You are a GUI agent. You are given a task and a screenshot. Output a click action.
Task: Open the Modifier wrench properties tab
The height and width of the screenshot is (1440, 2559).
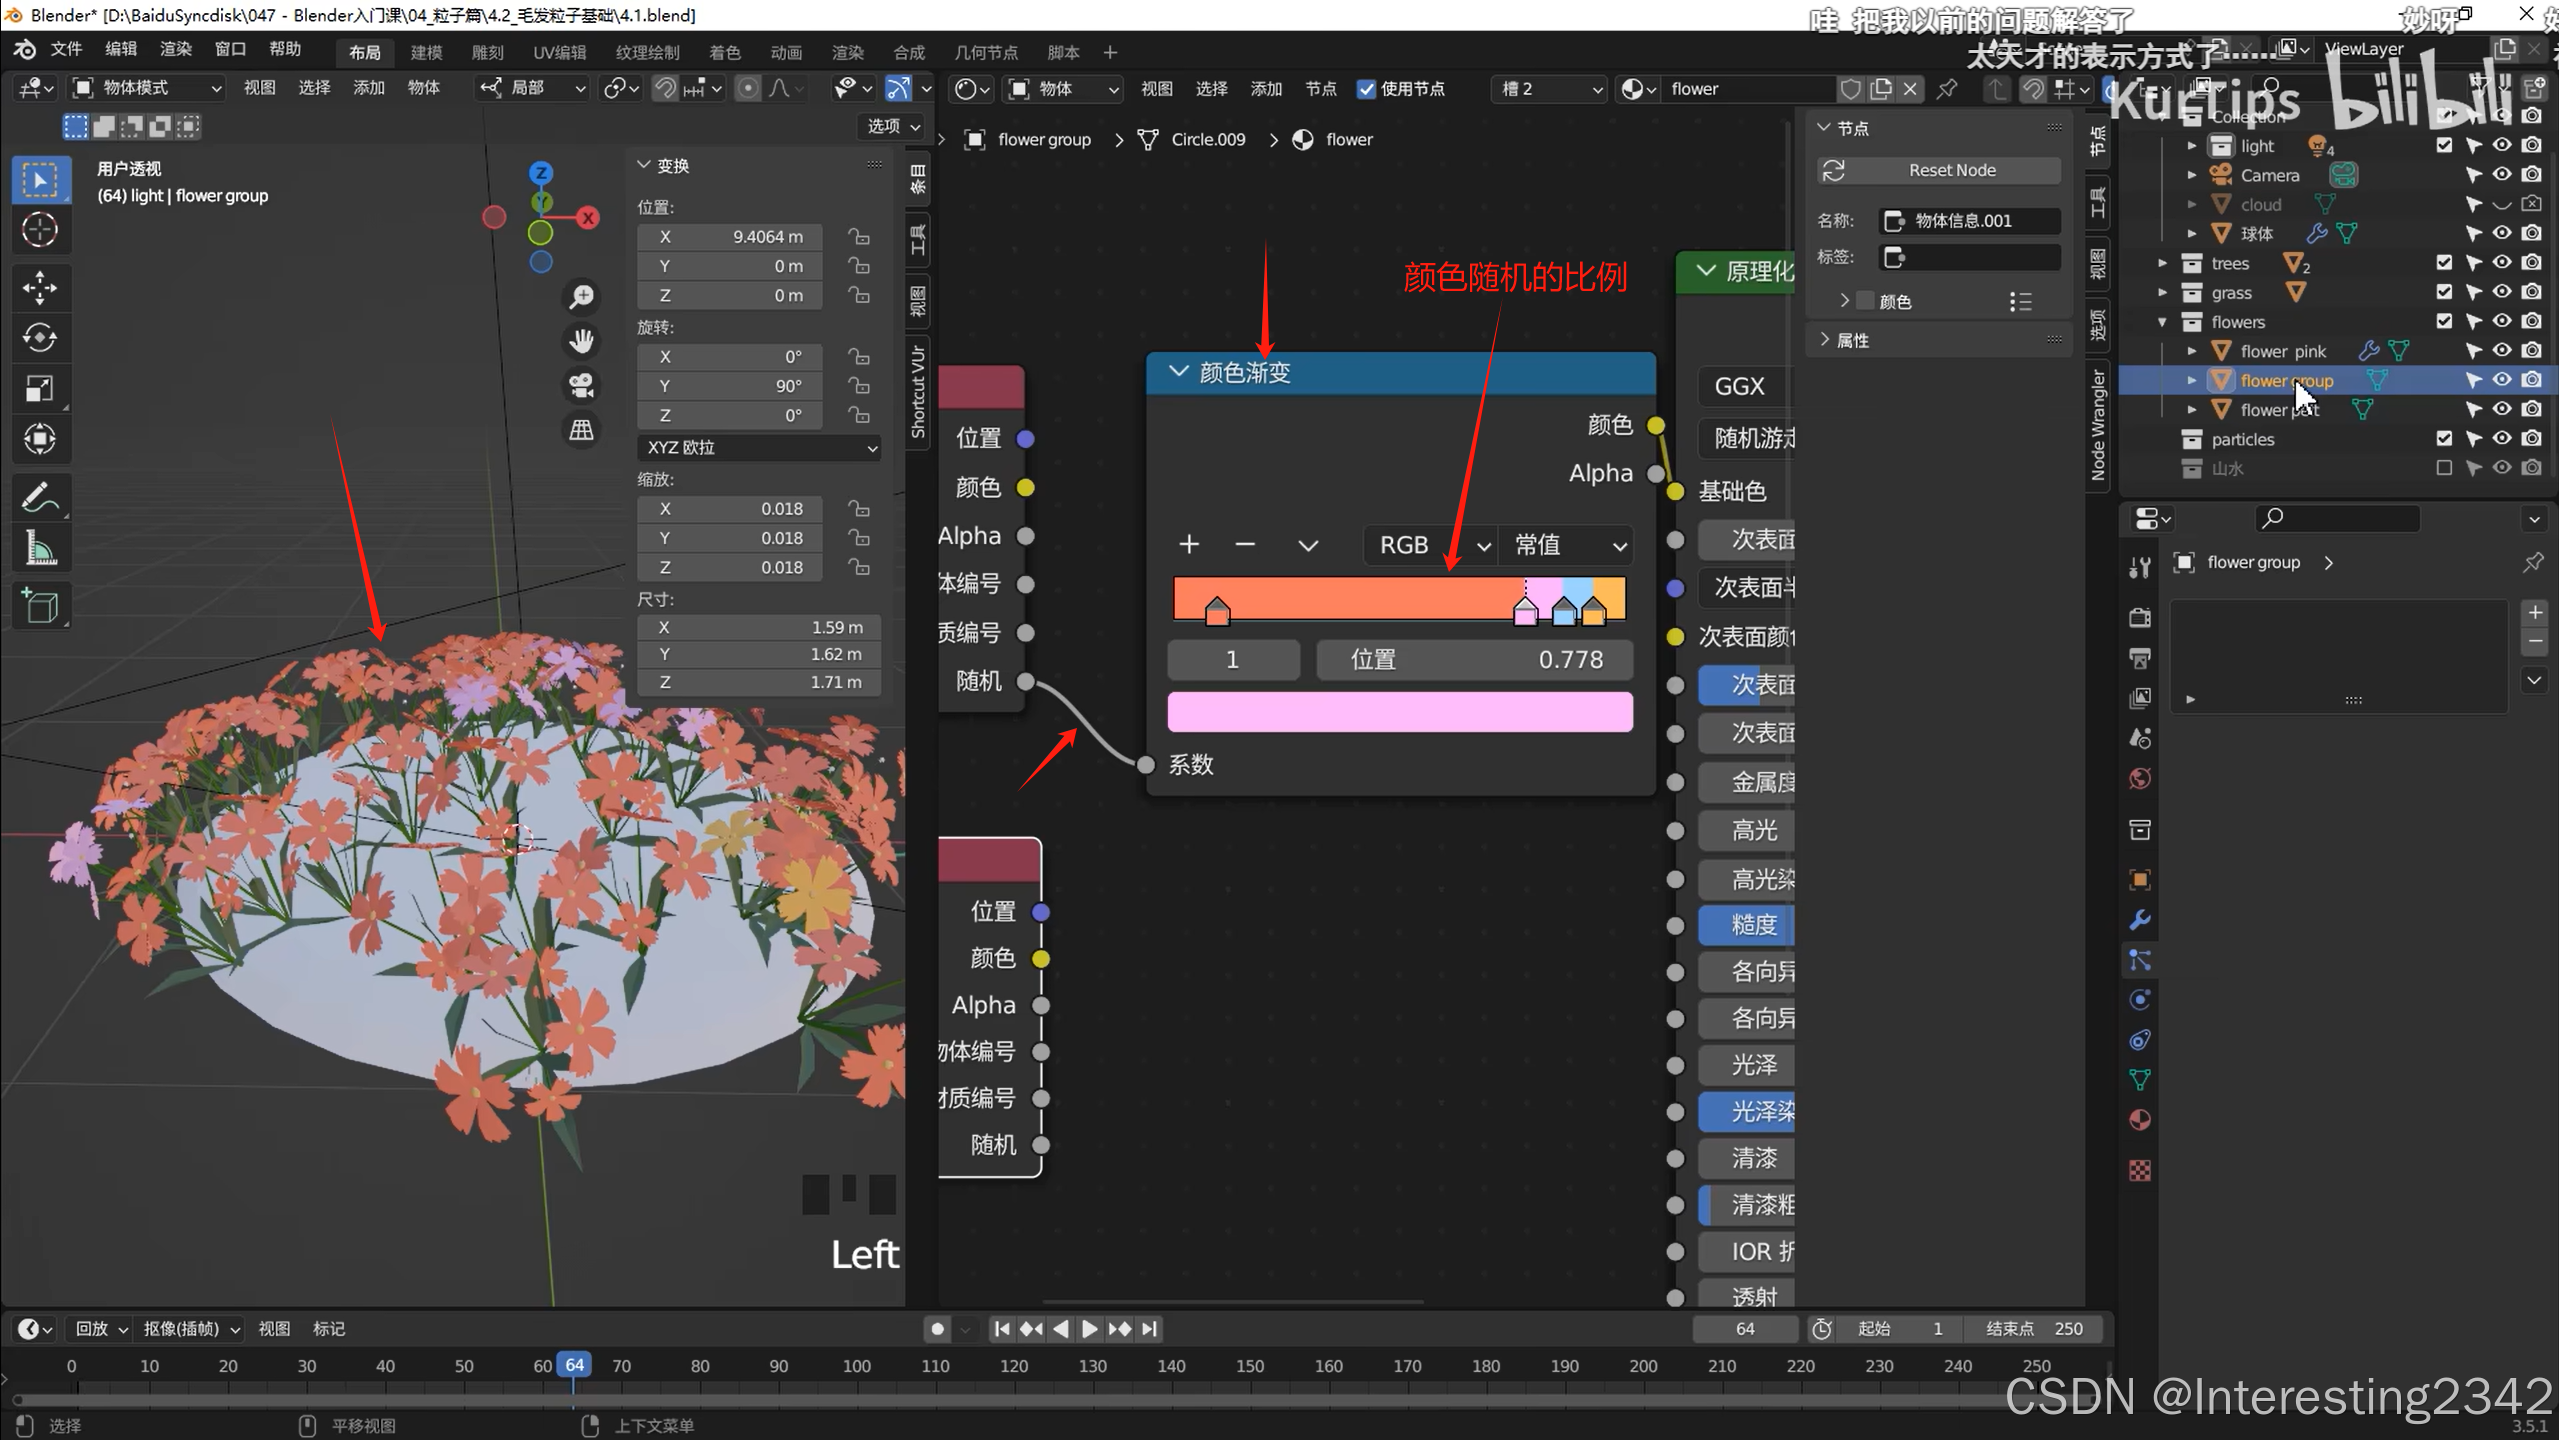[2139, 920]
